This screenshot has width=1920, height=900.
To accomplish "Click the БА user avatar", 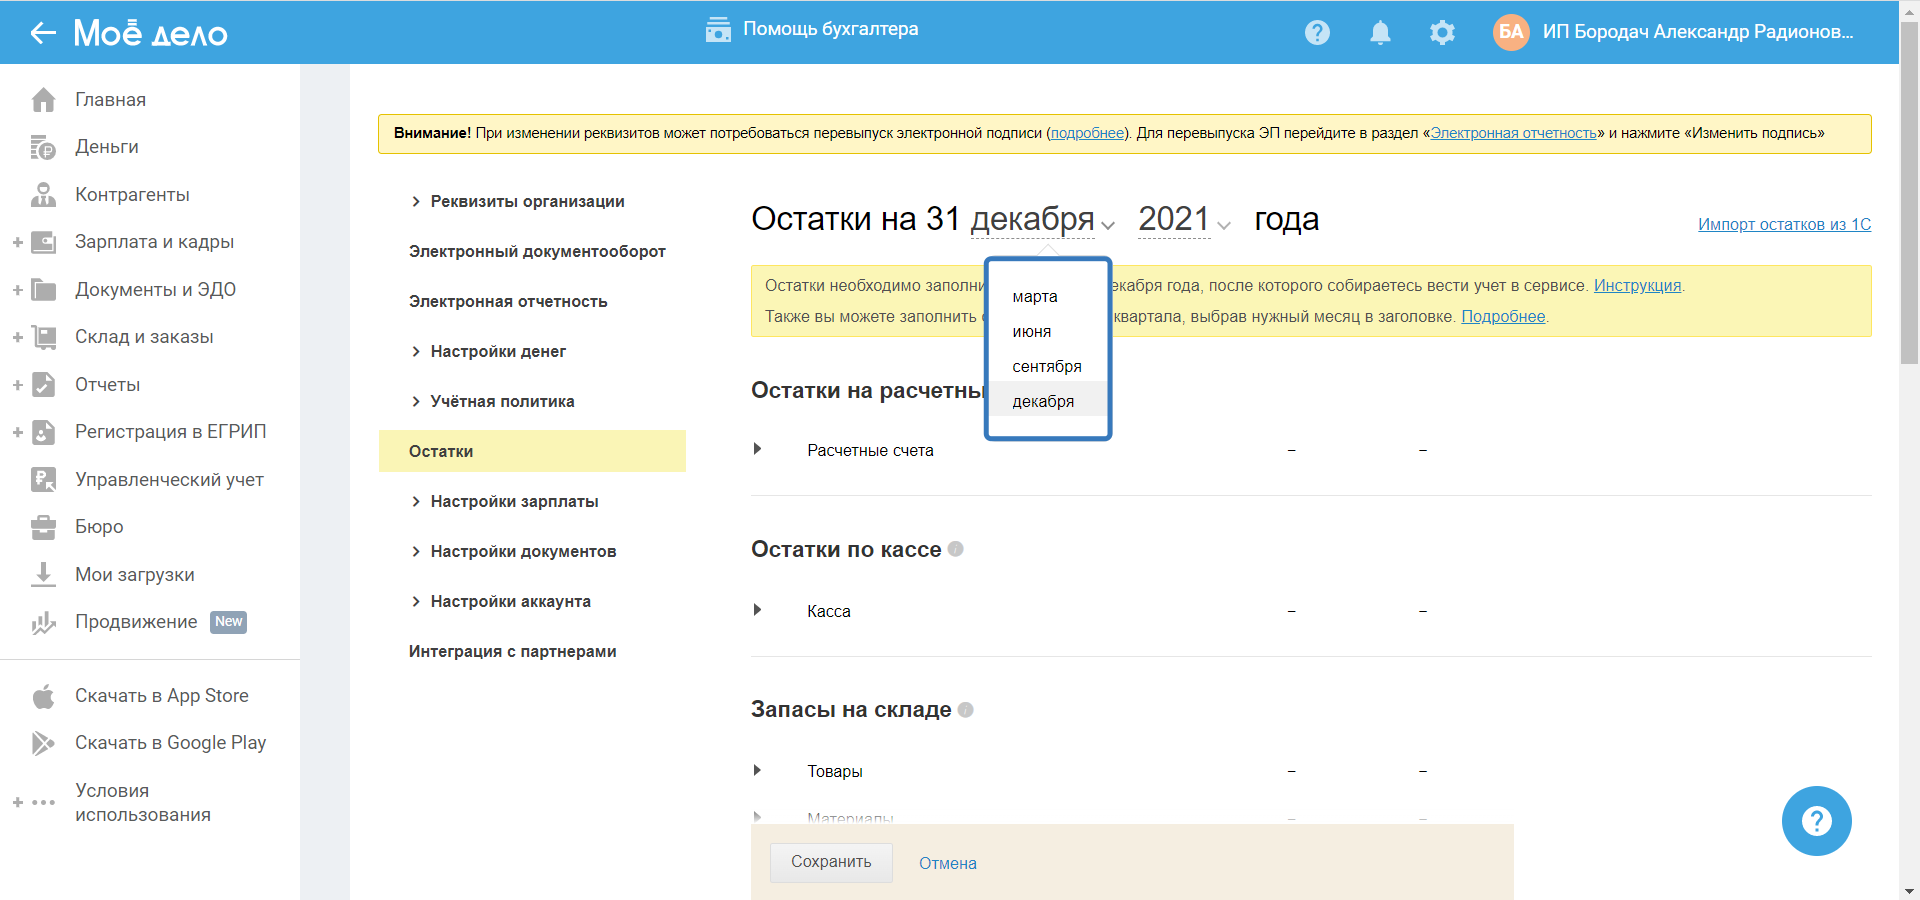I will (1510, 32).
